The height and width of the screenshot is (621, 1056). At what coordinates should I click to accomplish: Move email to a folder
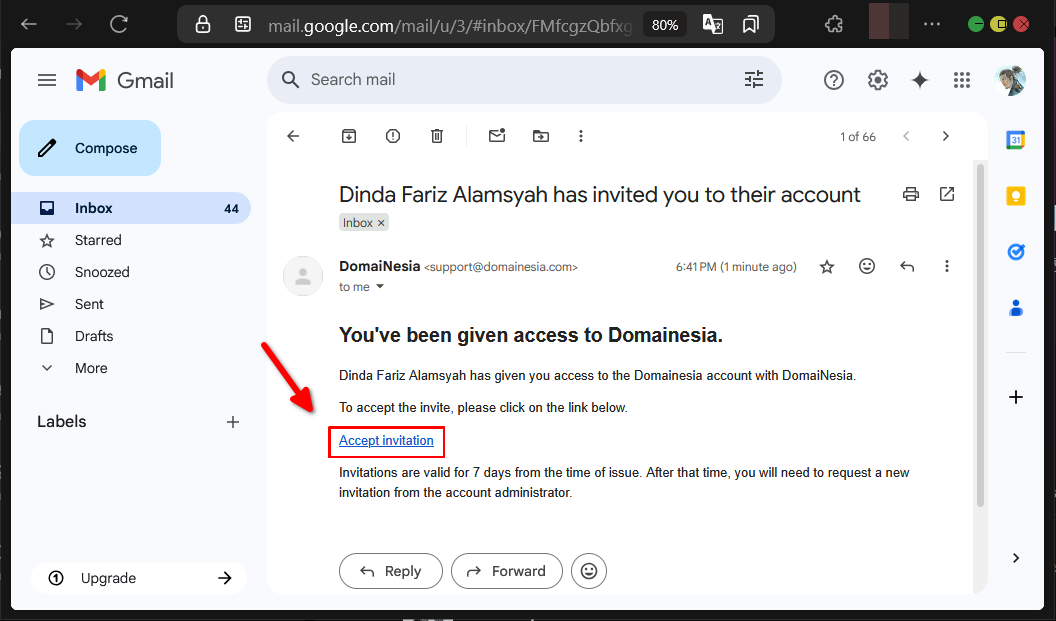pyautogui.click(x=541, y=136)
